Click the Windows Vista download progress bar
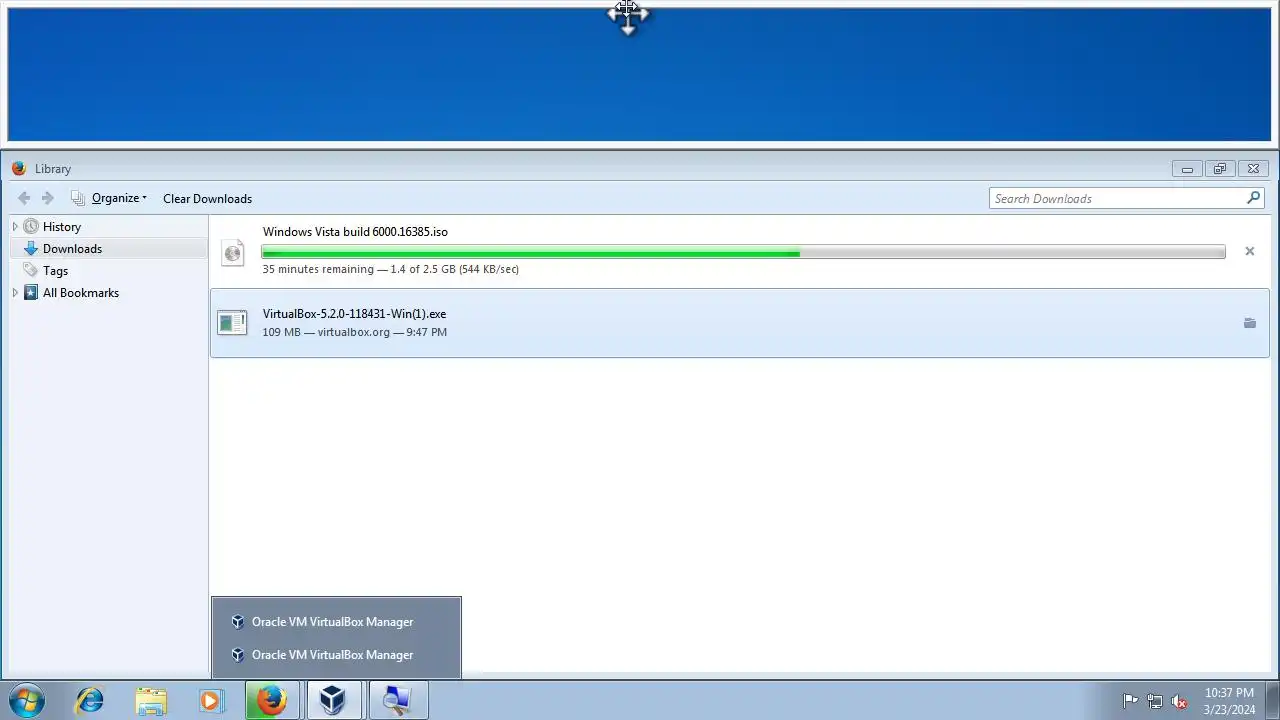The height and width of the screenshot is (720, 1280). click(743, 253)
